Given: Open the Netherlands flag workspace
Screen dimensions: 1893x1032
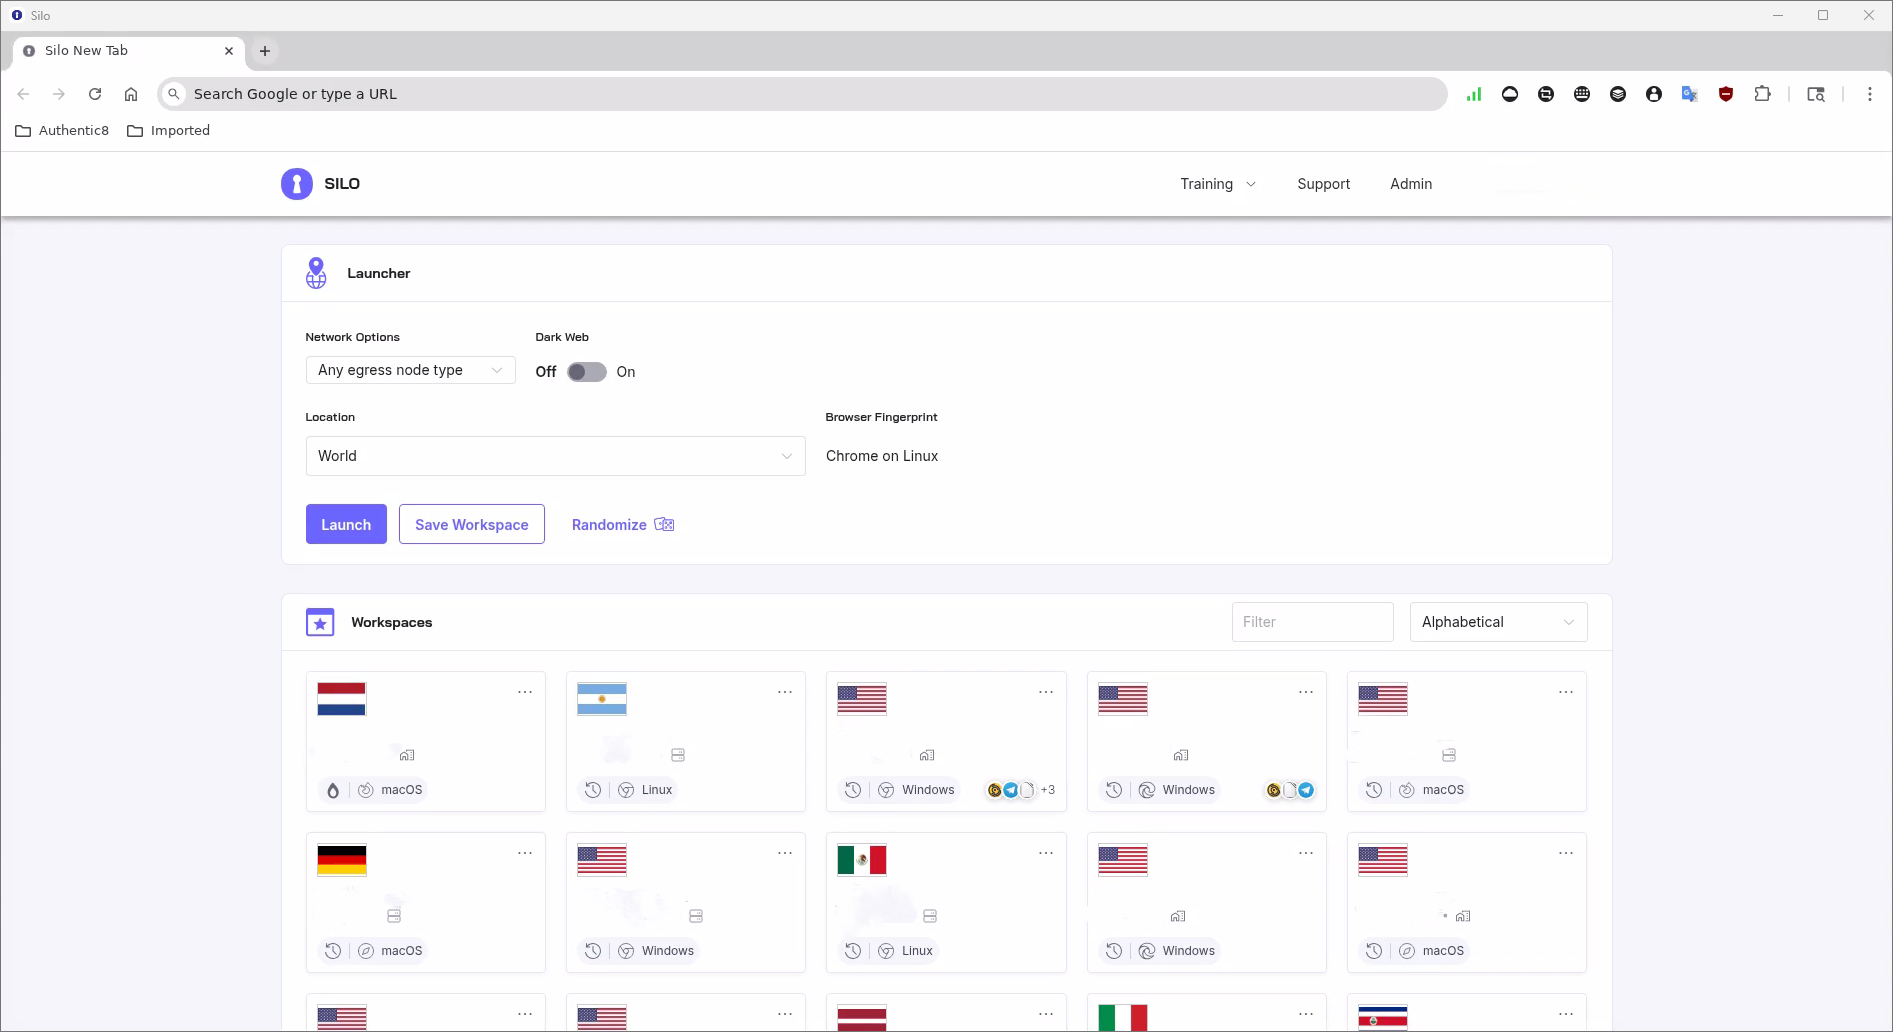Looking at the screenshot, I should click(341, 699).
